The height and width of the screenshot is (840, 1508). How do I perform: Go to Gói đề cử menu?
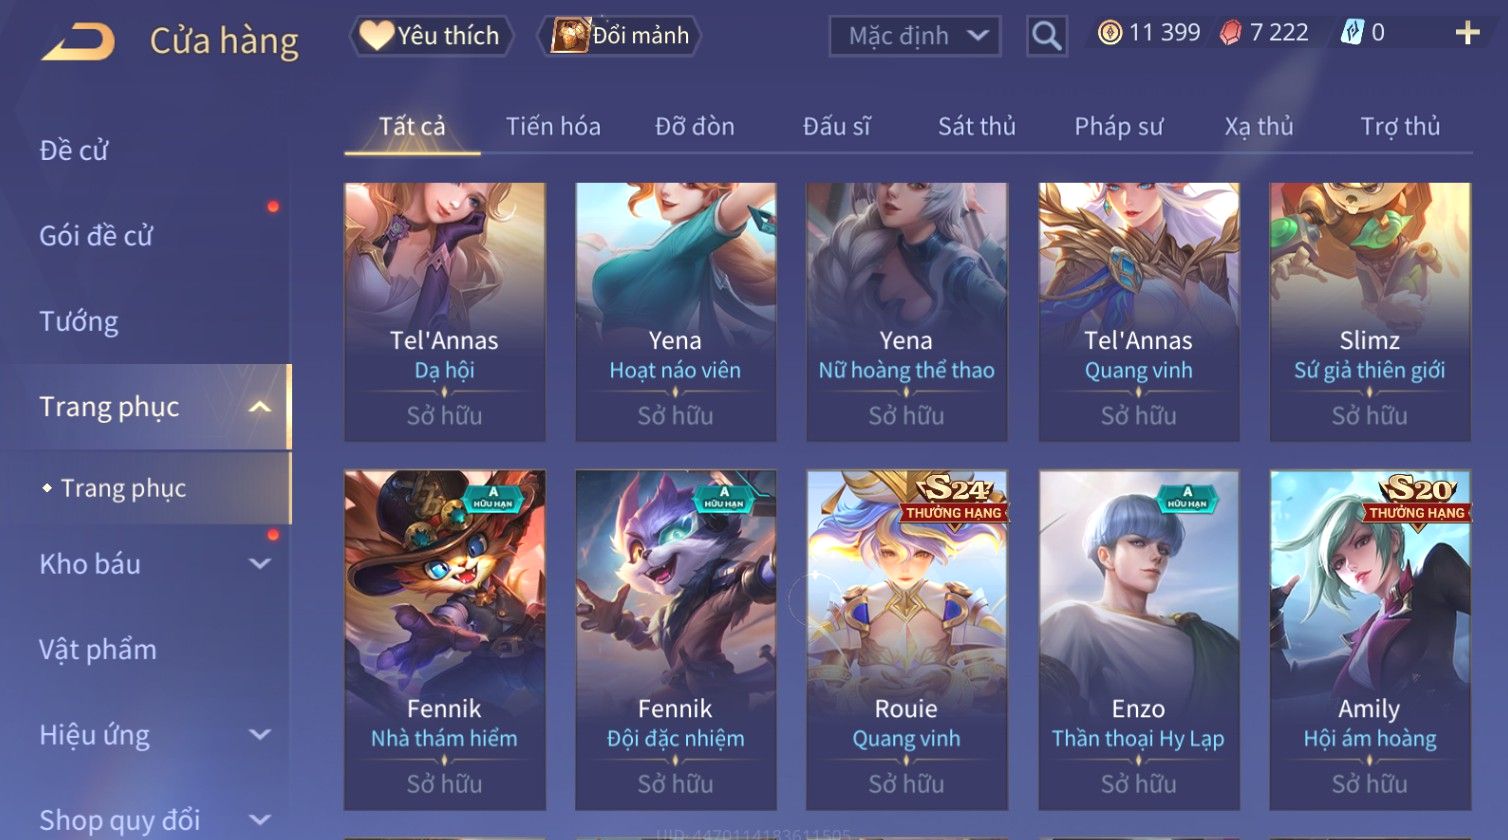click(96, 236)
